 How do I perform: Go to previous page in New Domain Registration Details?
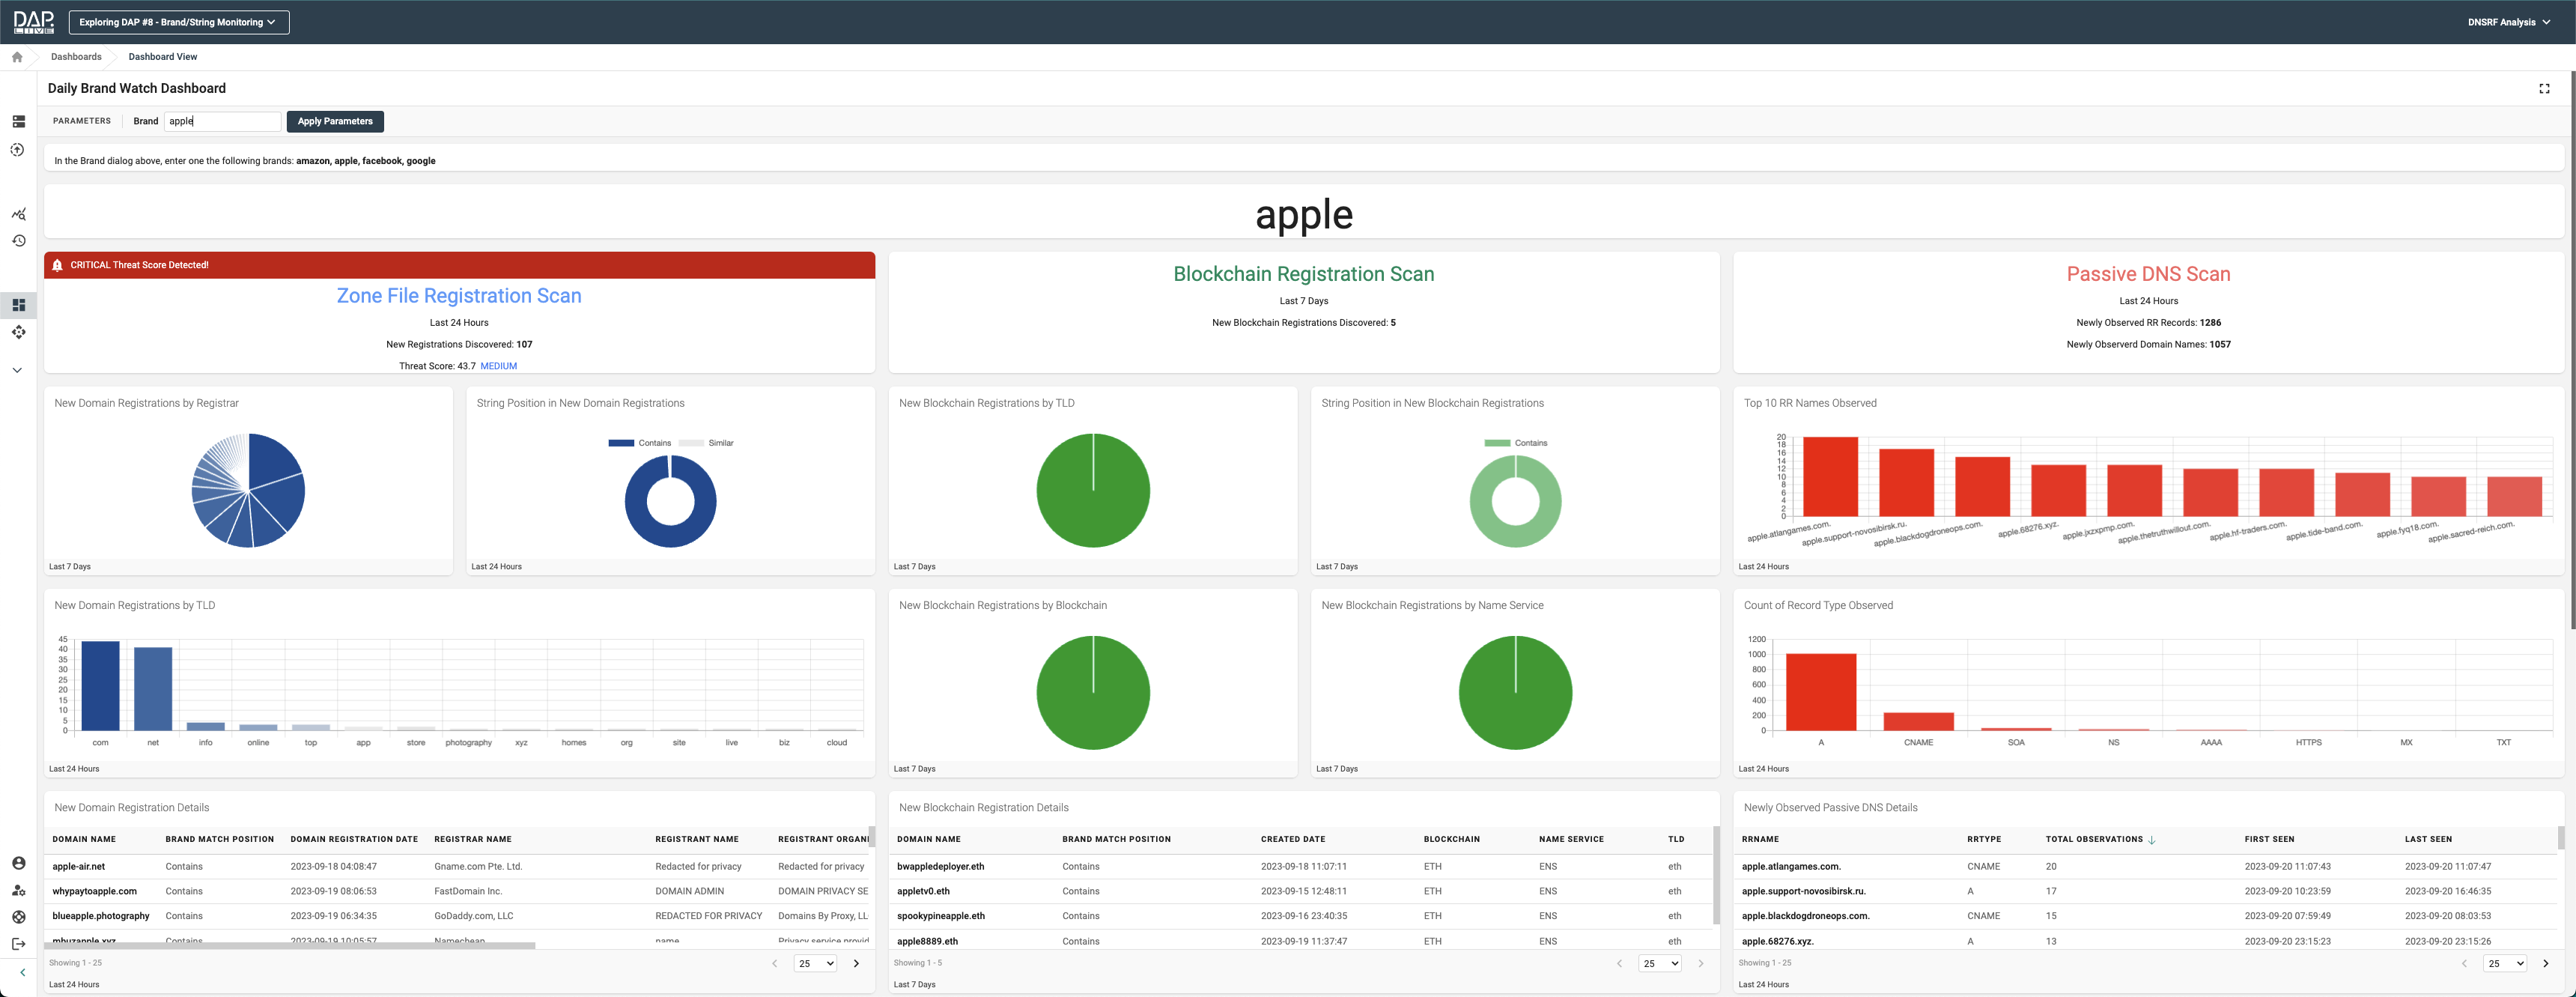(x=774, y=964)
